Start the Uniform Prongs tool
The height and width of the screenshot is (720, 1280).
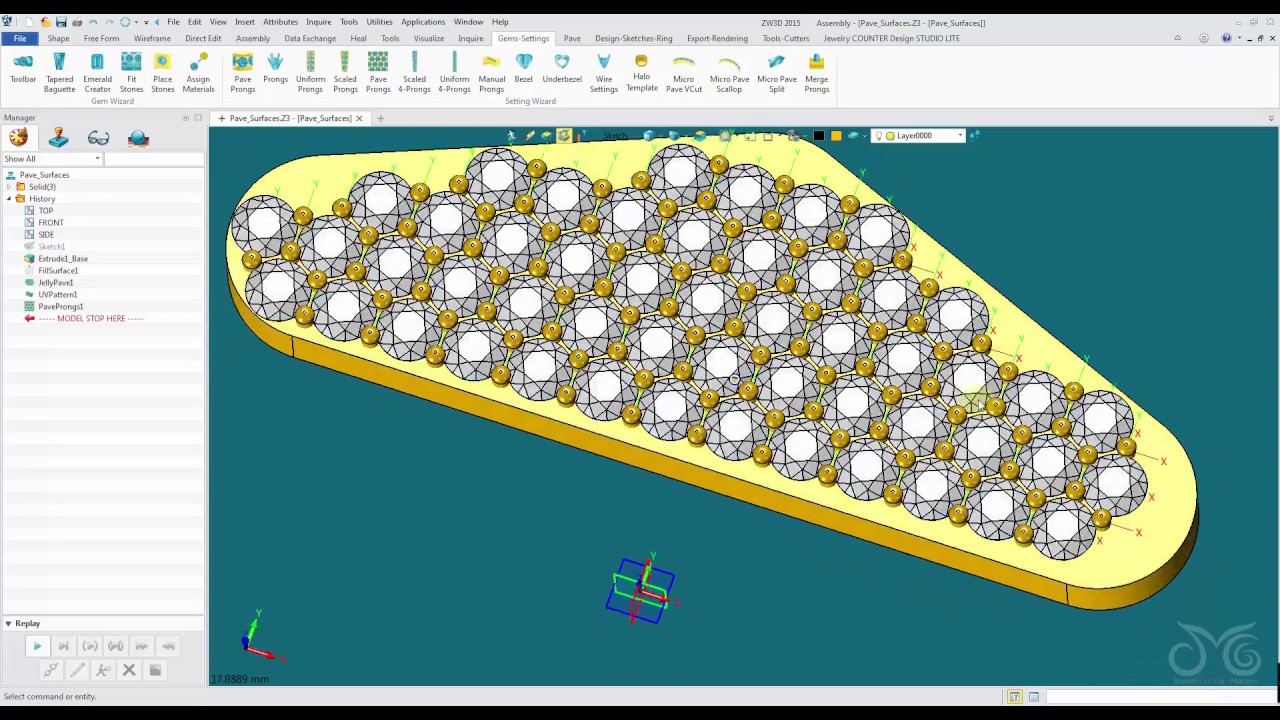[x=310, y=73]
